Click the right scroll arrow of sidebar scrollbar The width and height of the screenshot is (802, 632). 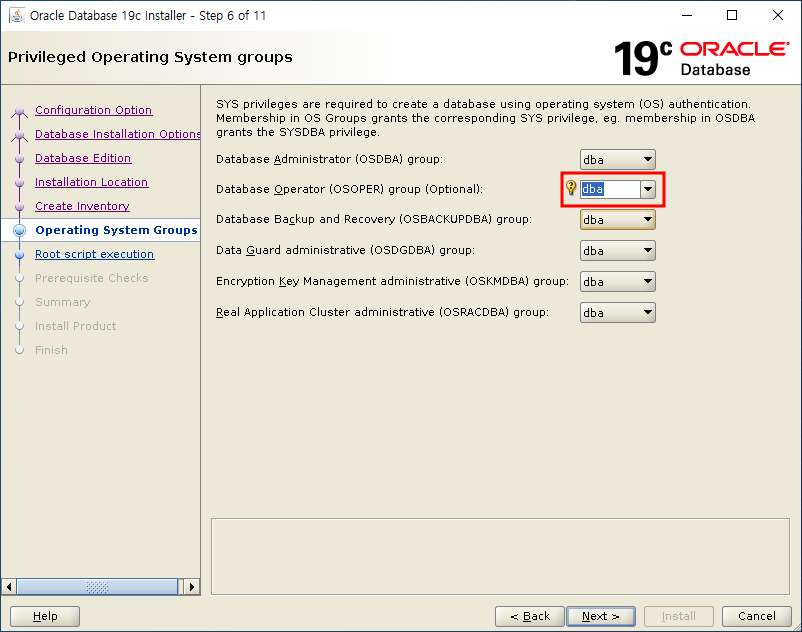click(192, 586)
